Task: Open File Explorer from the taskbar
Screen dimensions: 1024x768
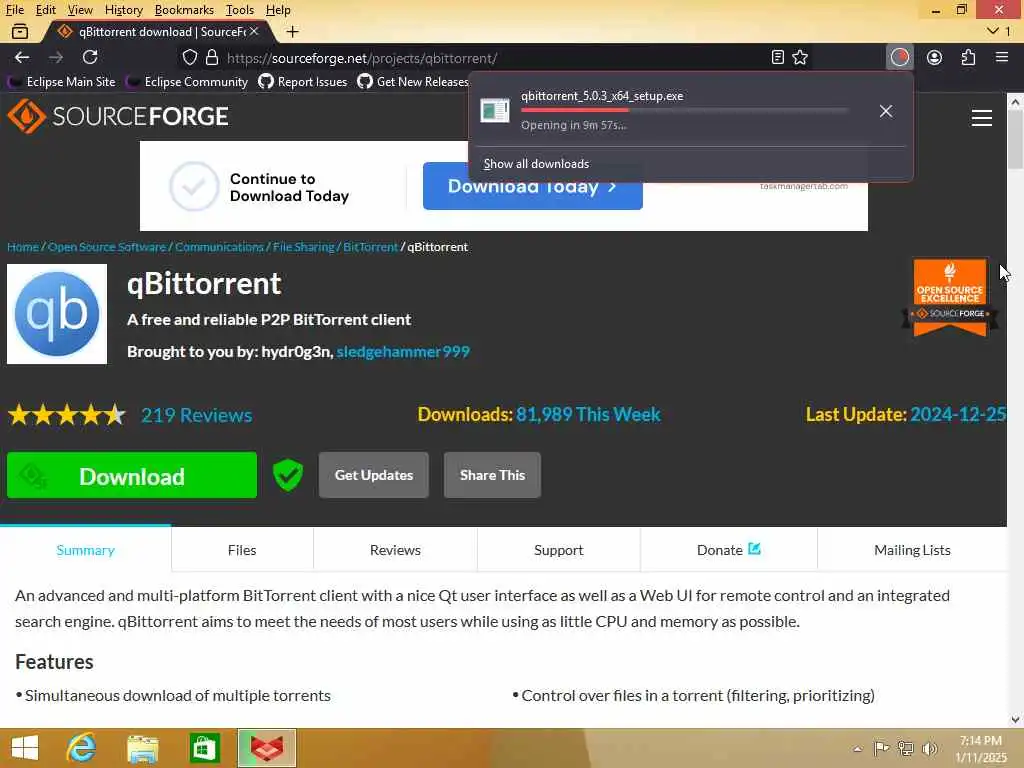Action: click(x=142, y=748)
